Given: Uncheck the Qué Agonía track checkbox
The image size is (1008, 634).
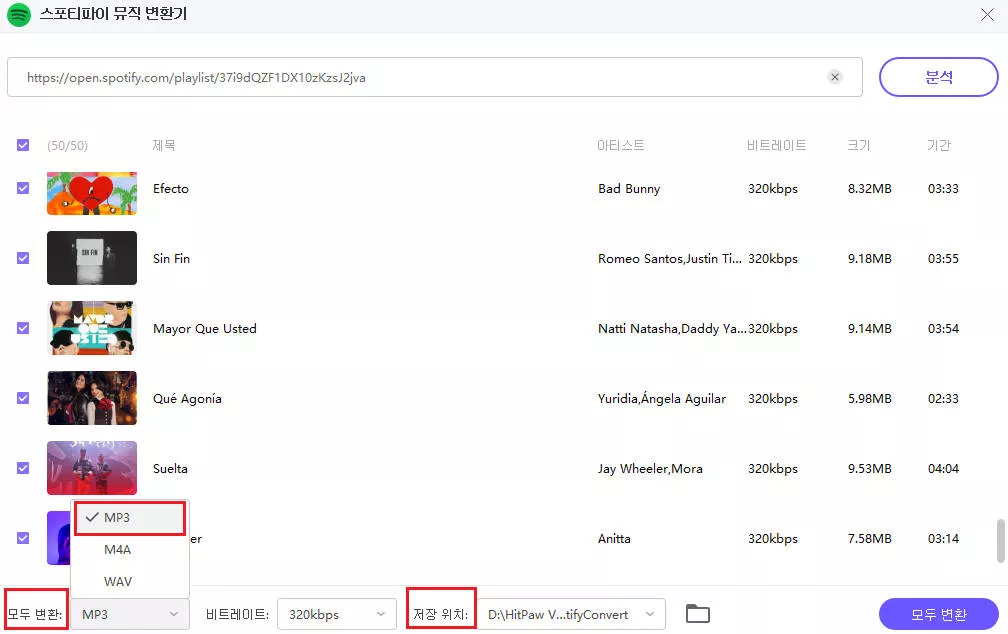Looking at the screenshot, I should pyautogui.click(x=23, y=399).
